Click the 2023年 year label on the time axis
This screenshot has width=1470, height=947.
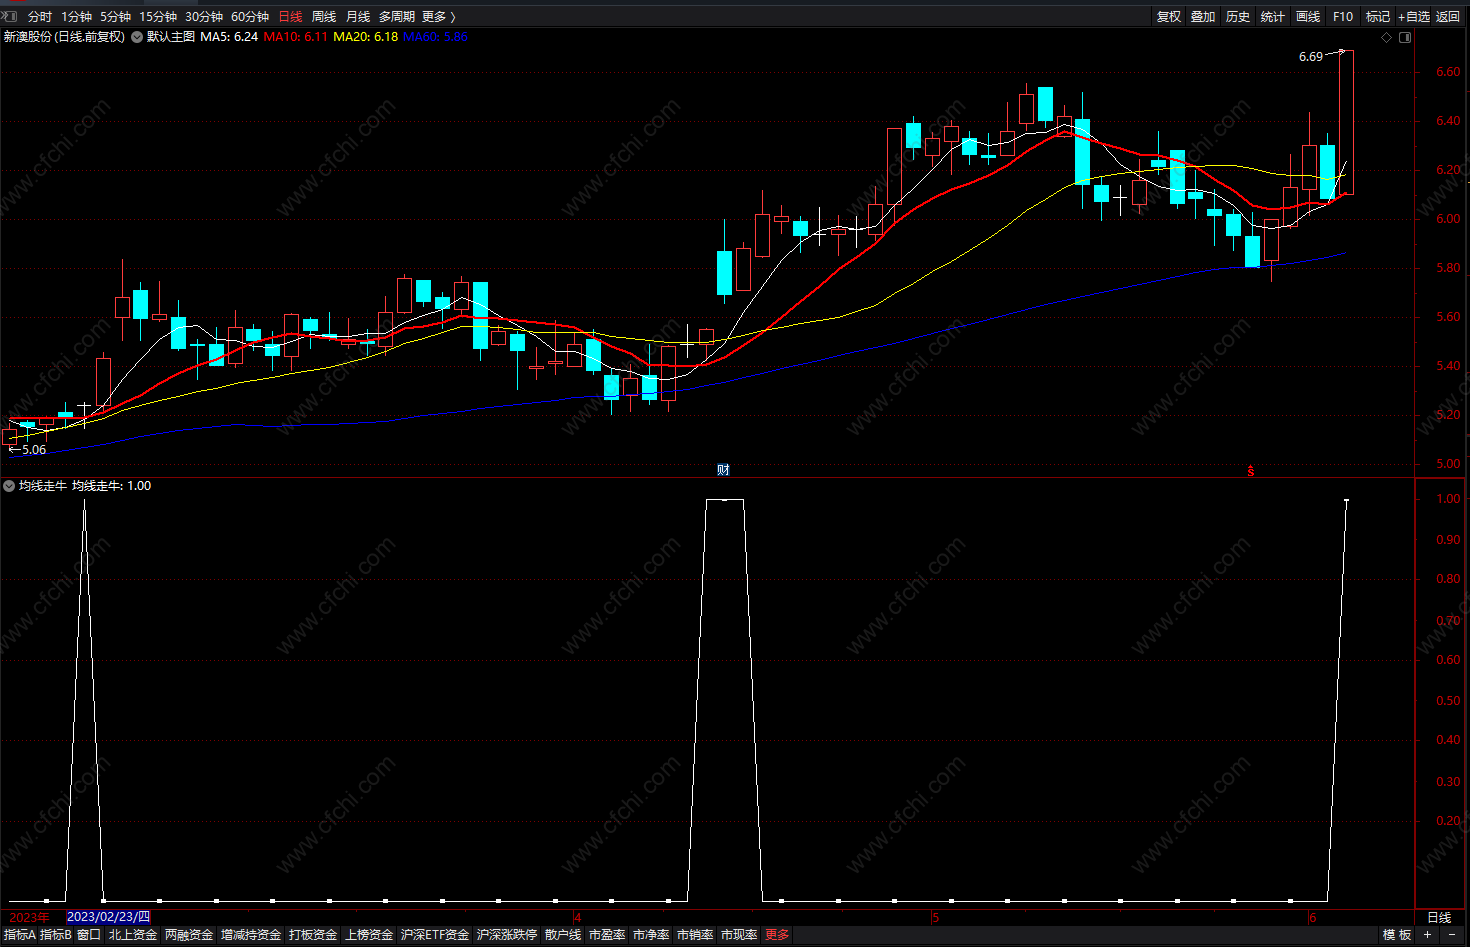point(29,917)
